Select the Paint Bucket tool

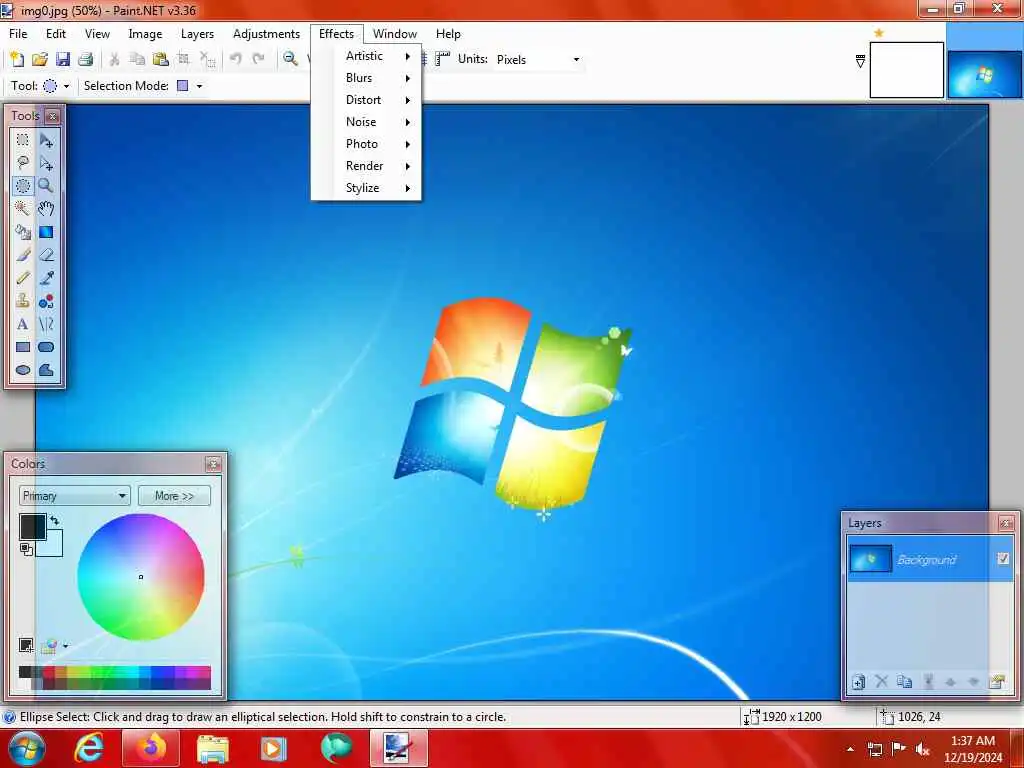pyautogui.click(x=23, y=232)
